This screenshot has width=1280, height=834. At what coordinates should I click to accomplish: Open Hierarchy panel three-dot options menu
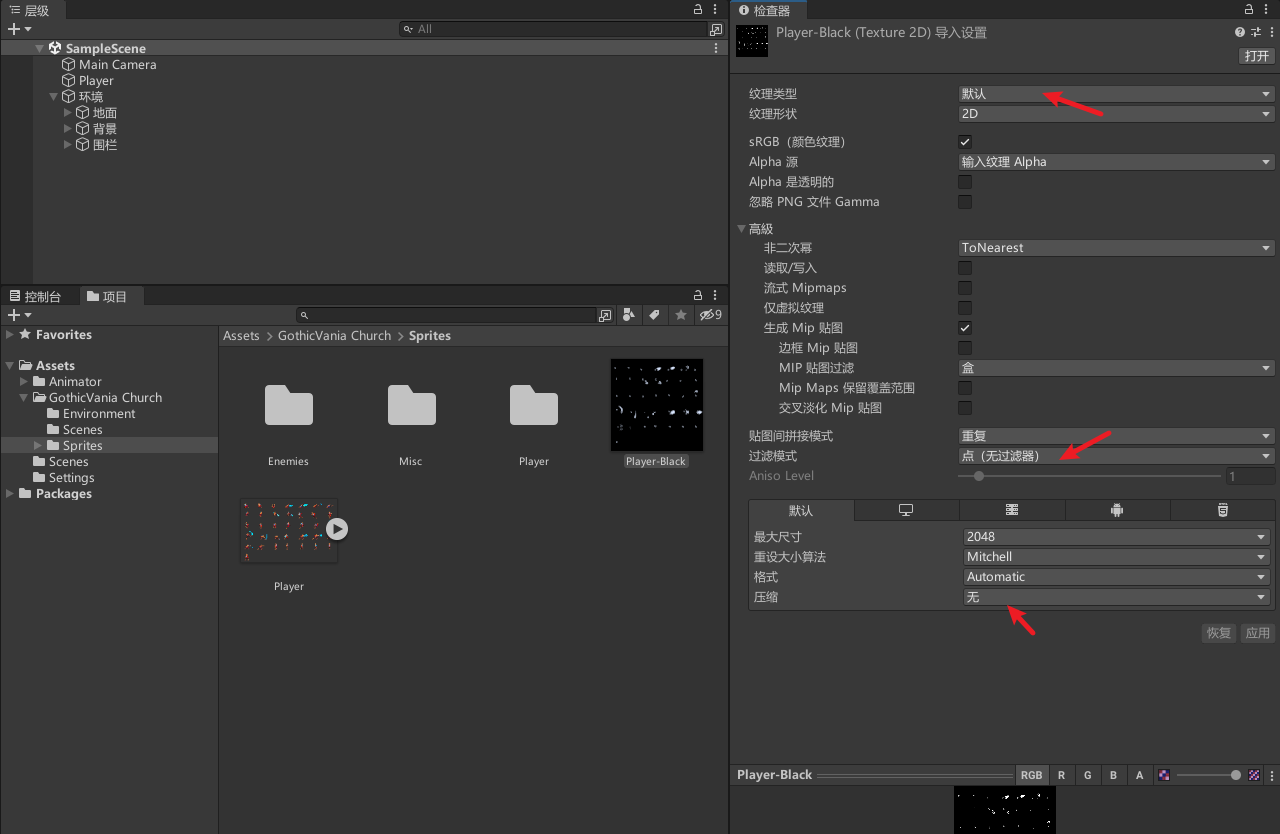716,9
